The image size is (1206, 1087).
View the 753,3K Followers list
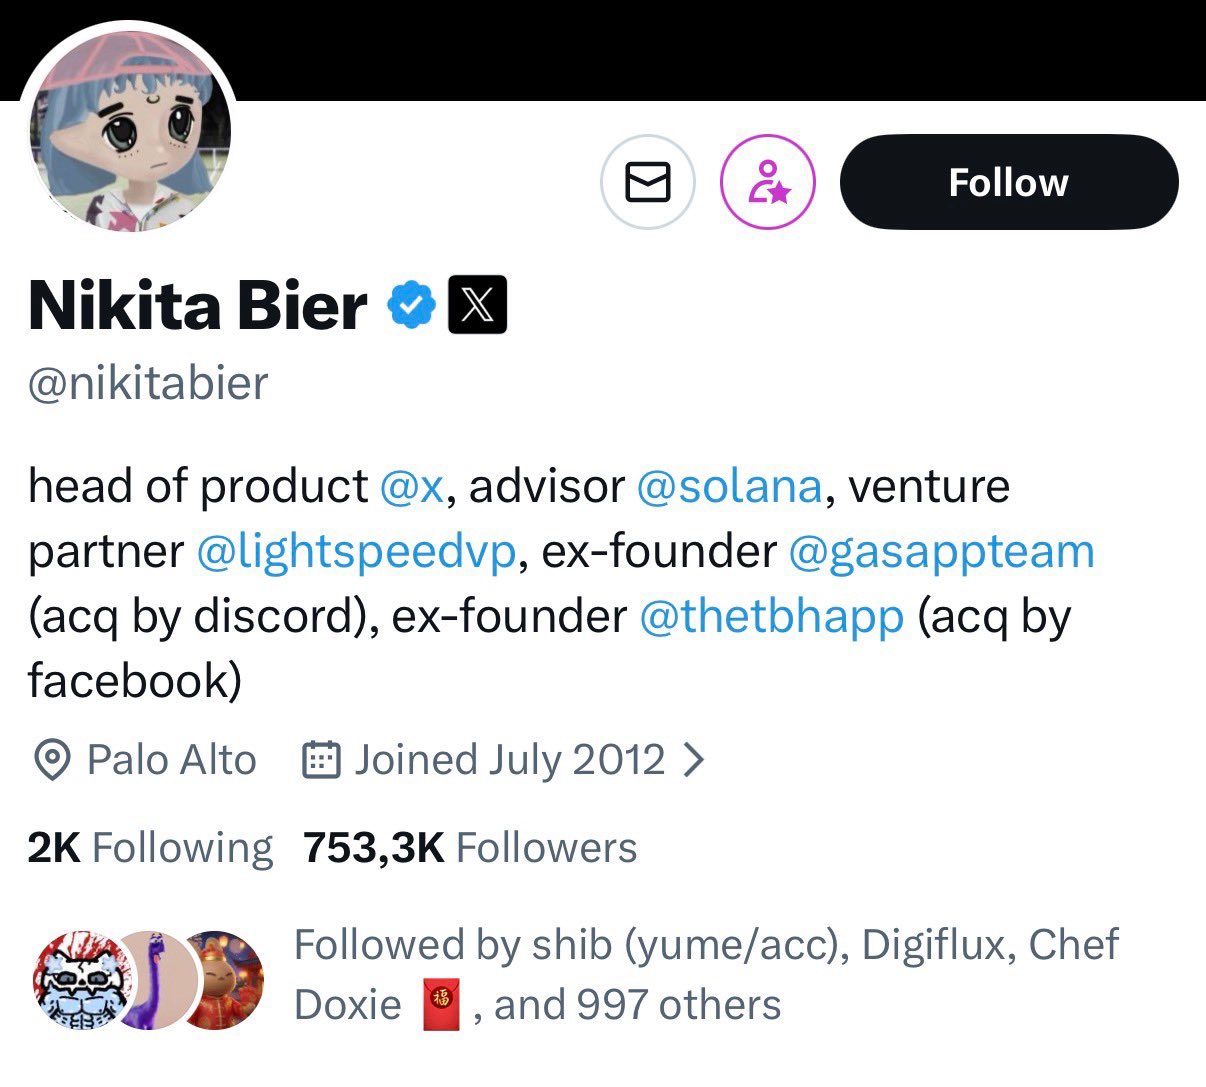coord(470,848)
